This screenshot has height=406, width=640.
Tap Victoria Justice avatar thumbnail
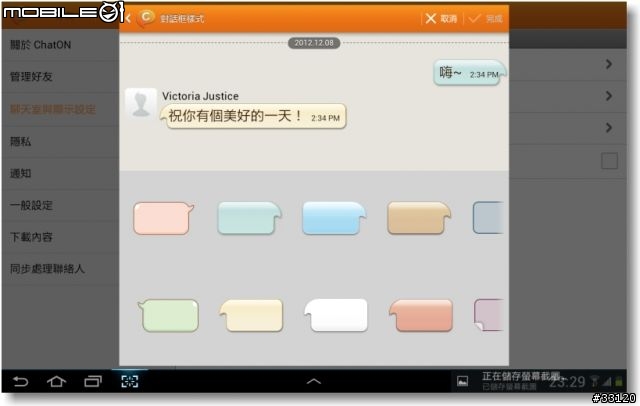[x=141, y=103]
